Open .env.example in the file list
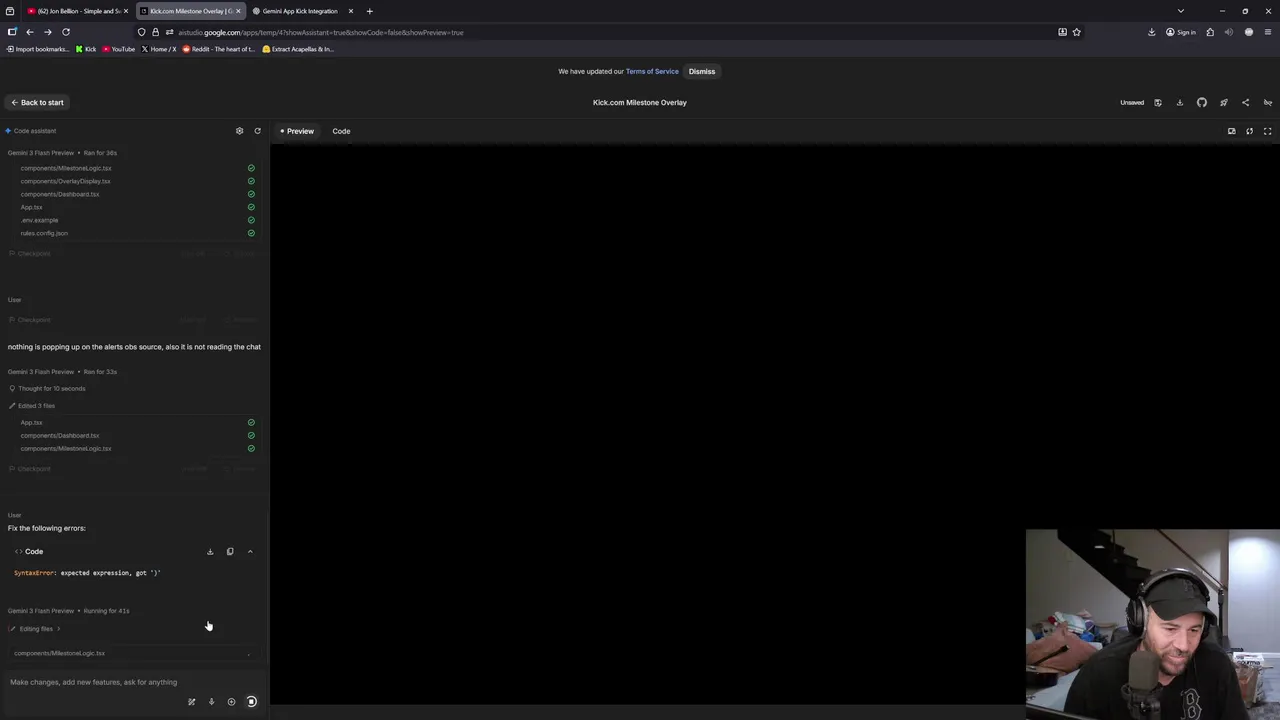Image resolution: width=1280 pixels, height=720 pixels. click(39, 220)
